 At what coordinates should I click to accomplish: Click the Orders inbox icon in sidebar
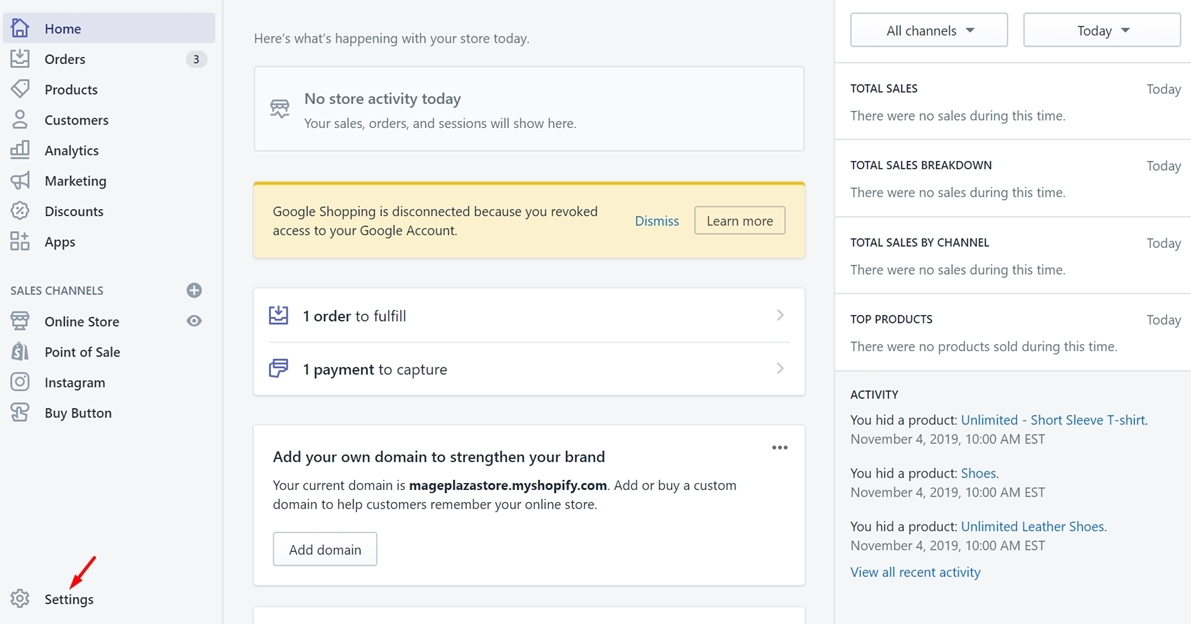pos(20,59)
